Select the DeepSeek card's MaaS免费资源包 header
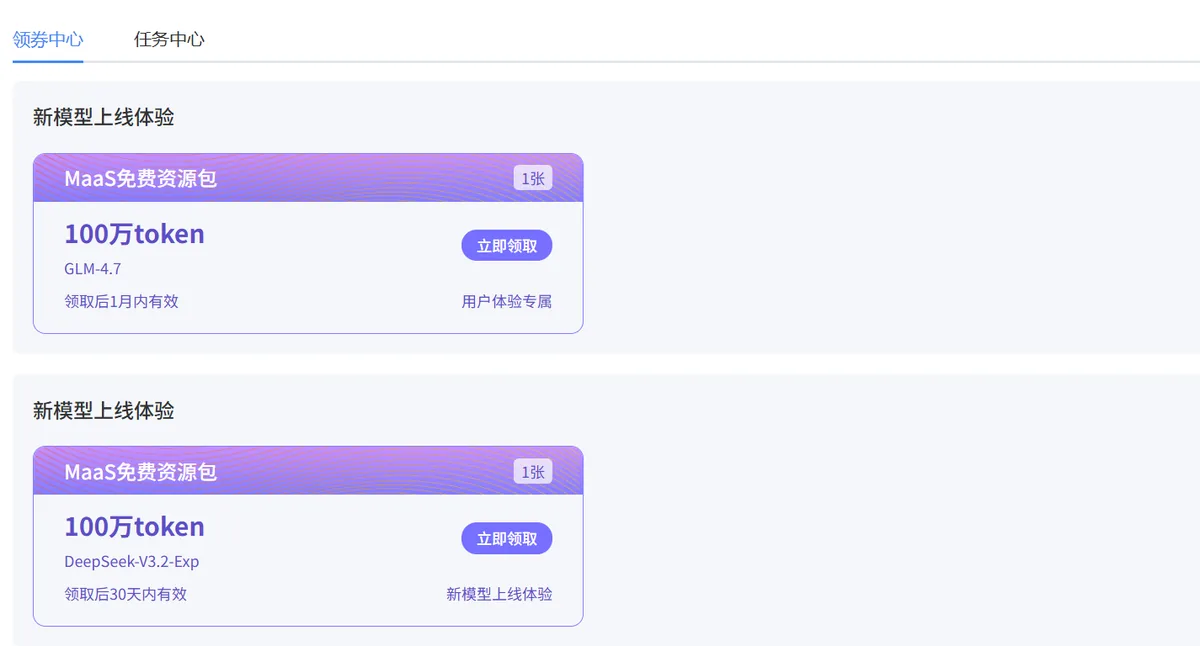 (x=141, y=472)
